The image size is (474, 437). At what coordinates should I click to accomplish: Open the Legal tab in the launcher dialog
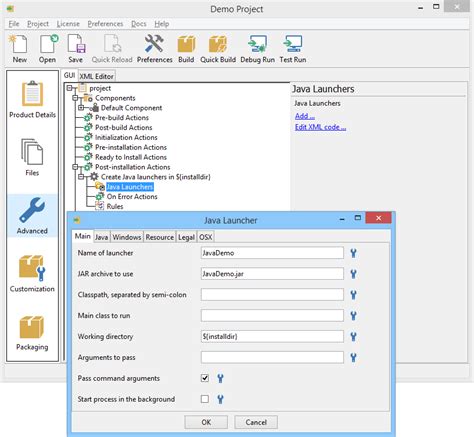(x=186, y=237)
